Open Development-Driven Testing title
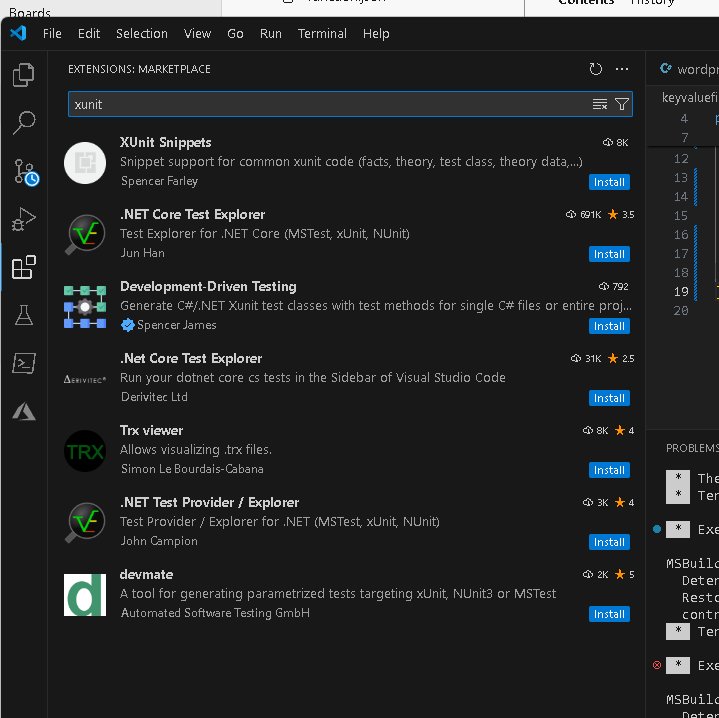719x718 pixels. point(208,287)
